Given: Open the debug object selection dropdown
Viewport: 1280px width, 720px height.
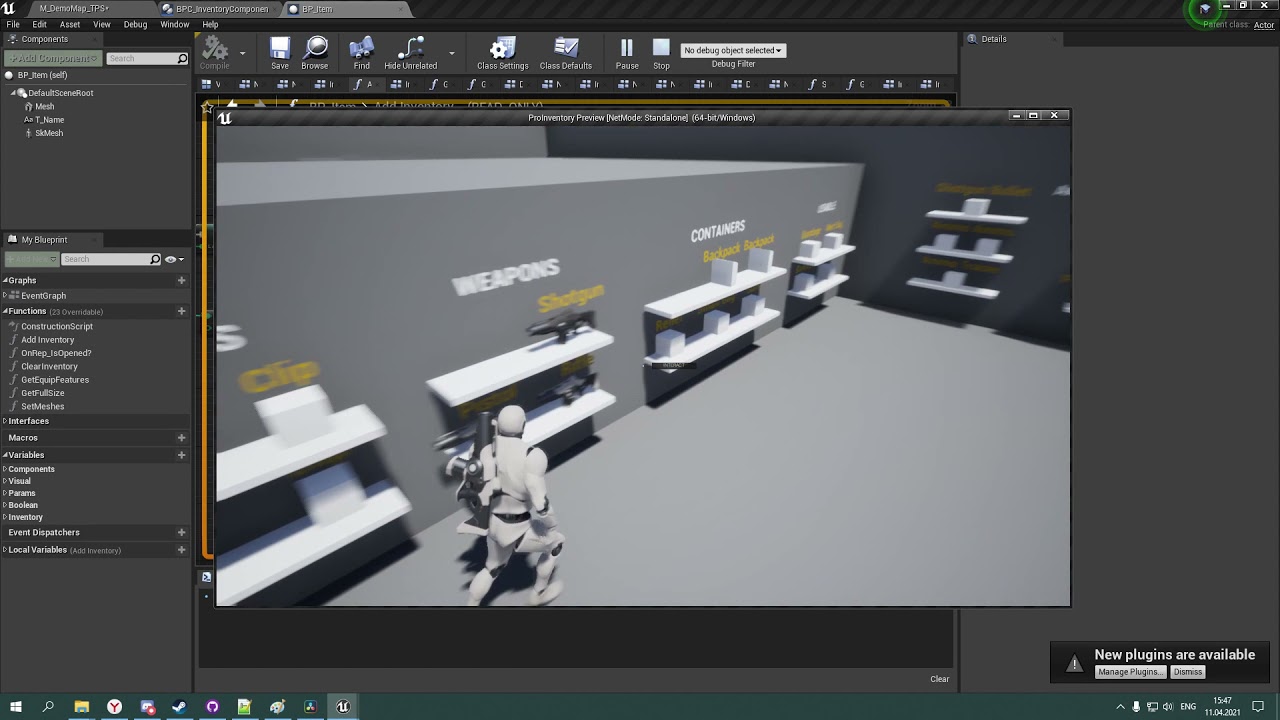Looking at the screenshot, I should pyautogui.click(x=733, y=50).
